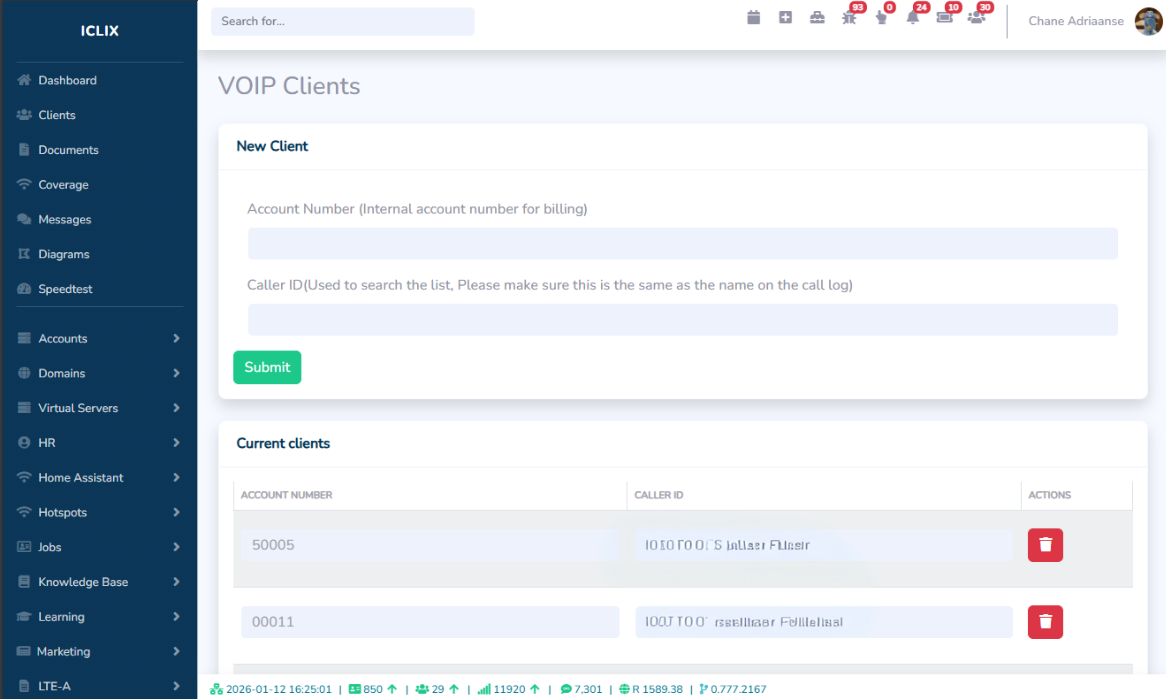Expand the Knowledge Base section
The height and width of the screenshot is (699, 1166).
click(x=98, y=582)
